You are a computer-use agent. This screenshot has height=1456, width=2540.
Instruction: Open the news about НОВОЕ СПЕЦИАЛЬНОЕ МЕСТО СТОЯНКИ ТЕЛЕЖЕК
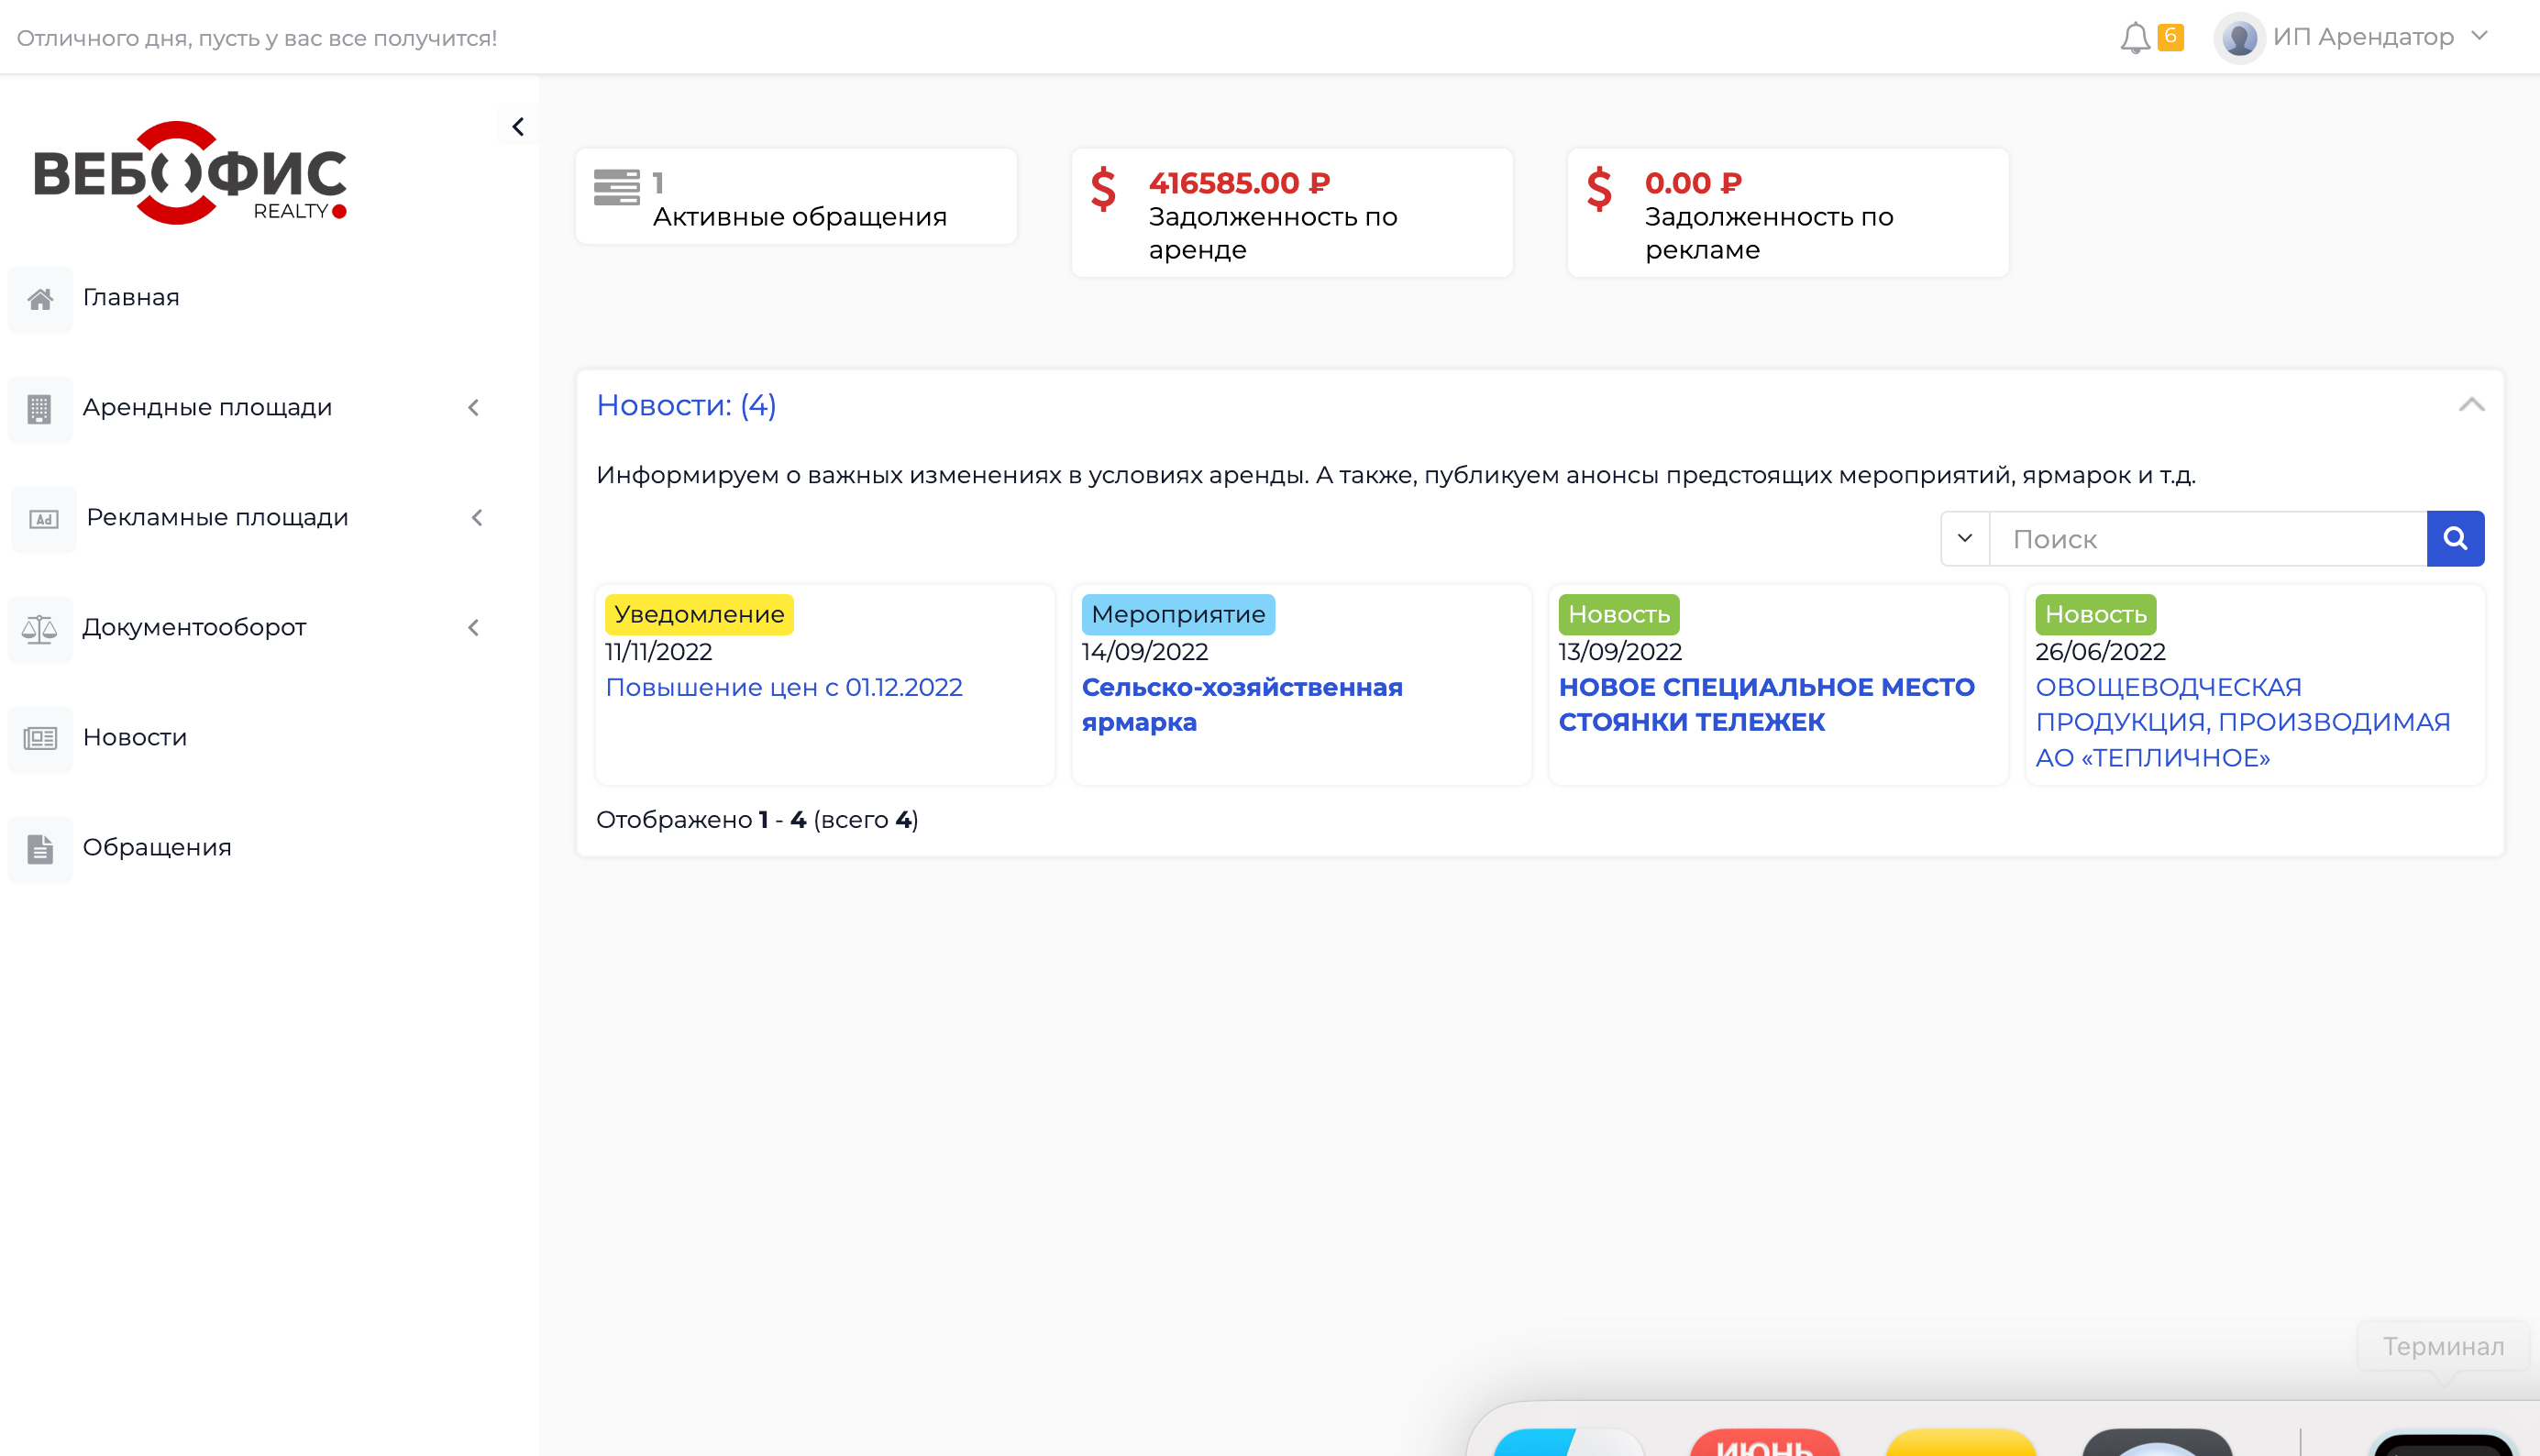(1766, 703)
